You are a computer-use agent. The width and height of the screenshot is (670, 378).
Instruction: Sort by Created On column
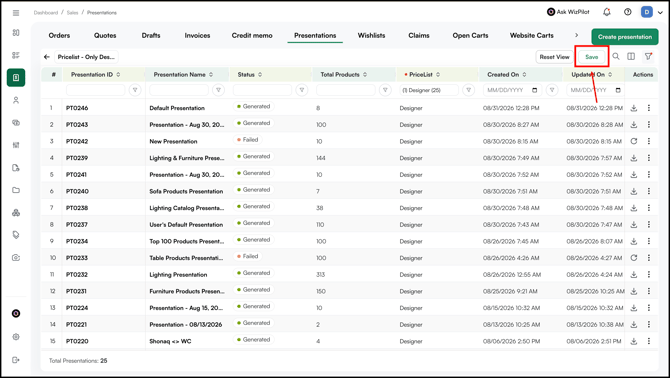524,75
